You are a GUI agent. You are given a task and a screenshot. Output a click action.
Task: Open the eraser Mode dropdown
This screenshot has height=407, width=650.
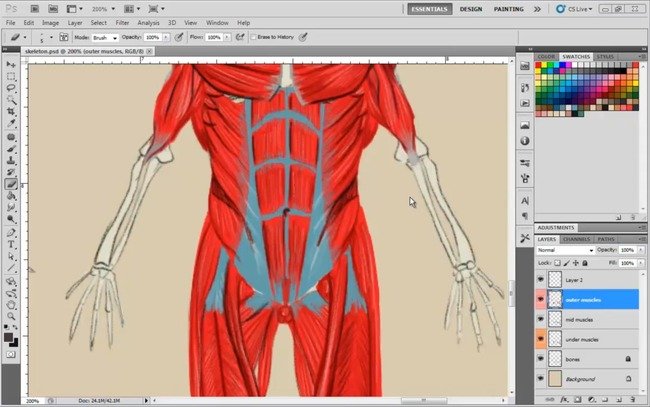pyautogui.click(x=104, y=38)
